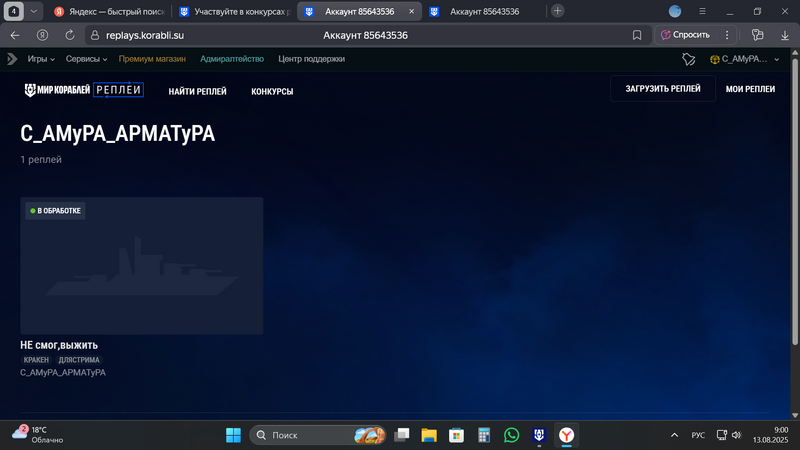The width and height of the screenshot is (800, 450).
Task: Open the C_AMyPA_APMATyPA author link under replay
Action: coord(63,372)
